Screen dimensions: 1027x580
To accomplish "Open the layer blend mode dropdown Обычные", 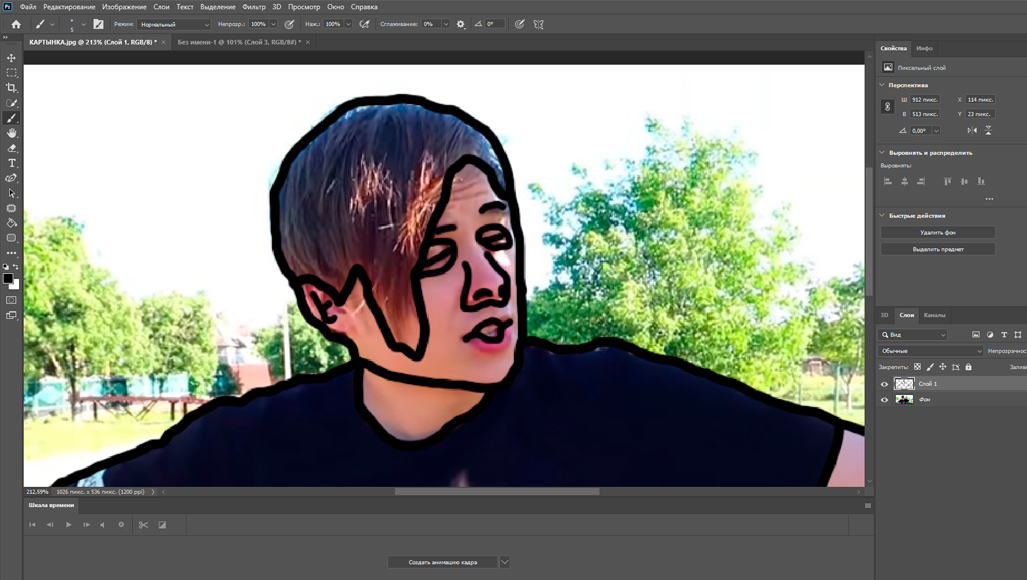I will (x=931, y=351).
